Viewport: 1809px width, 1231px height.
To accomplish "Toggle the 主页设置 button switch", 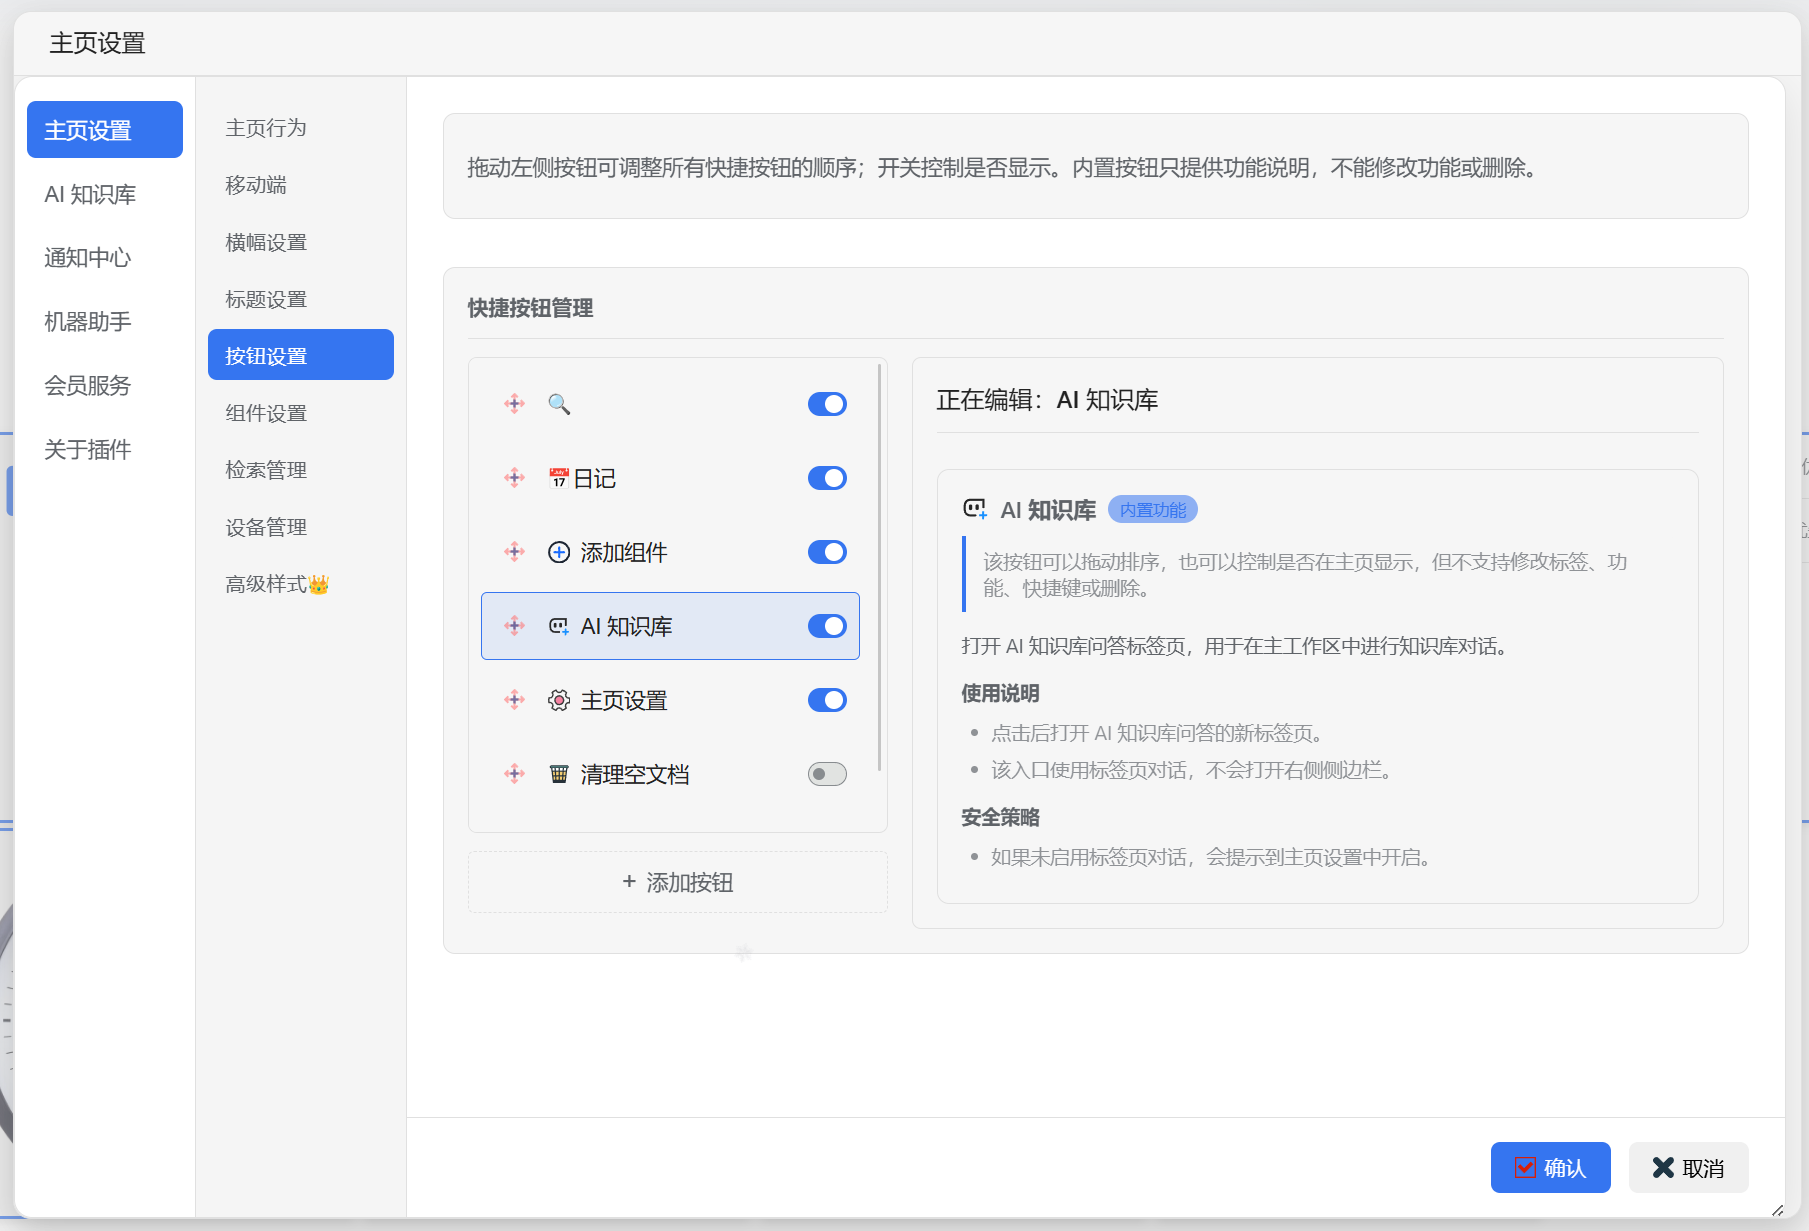I will (827, 700).
